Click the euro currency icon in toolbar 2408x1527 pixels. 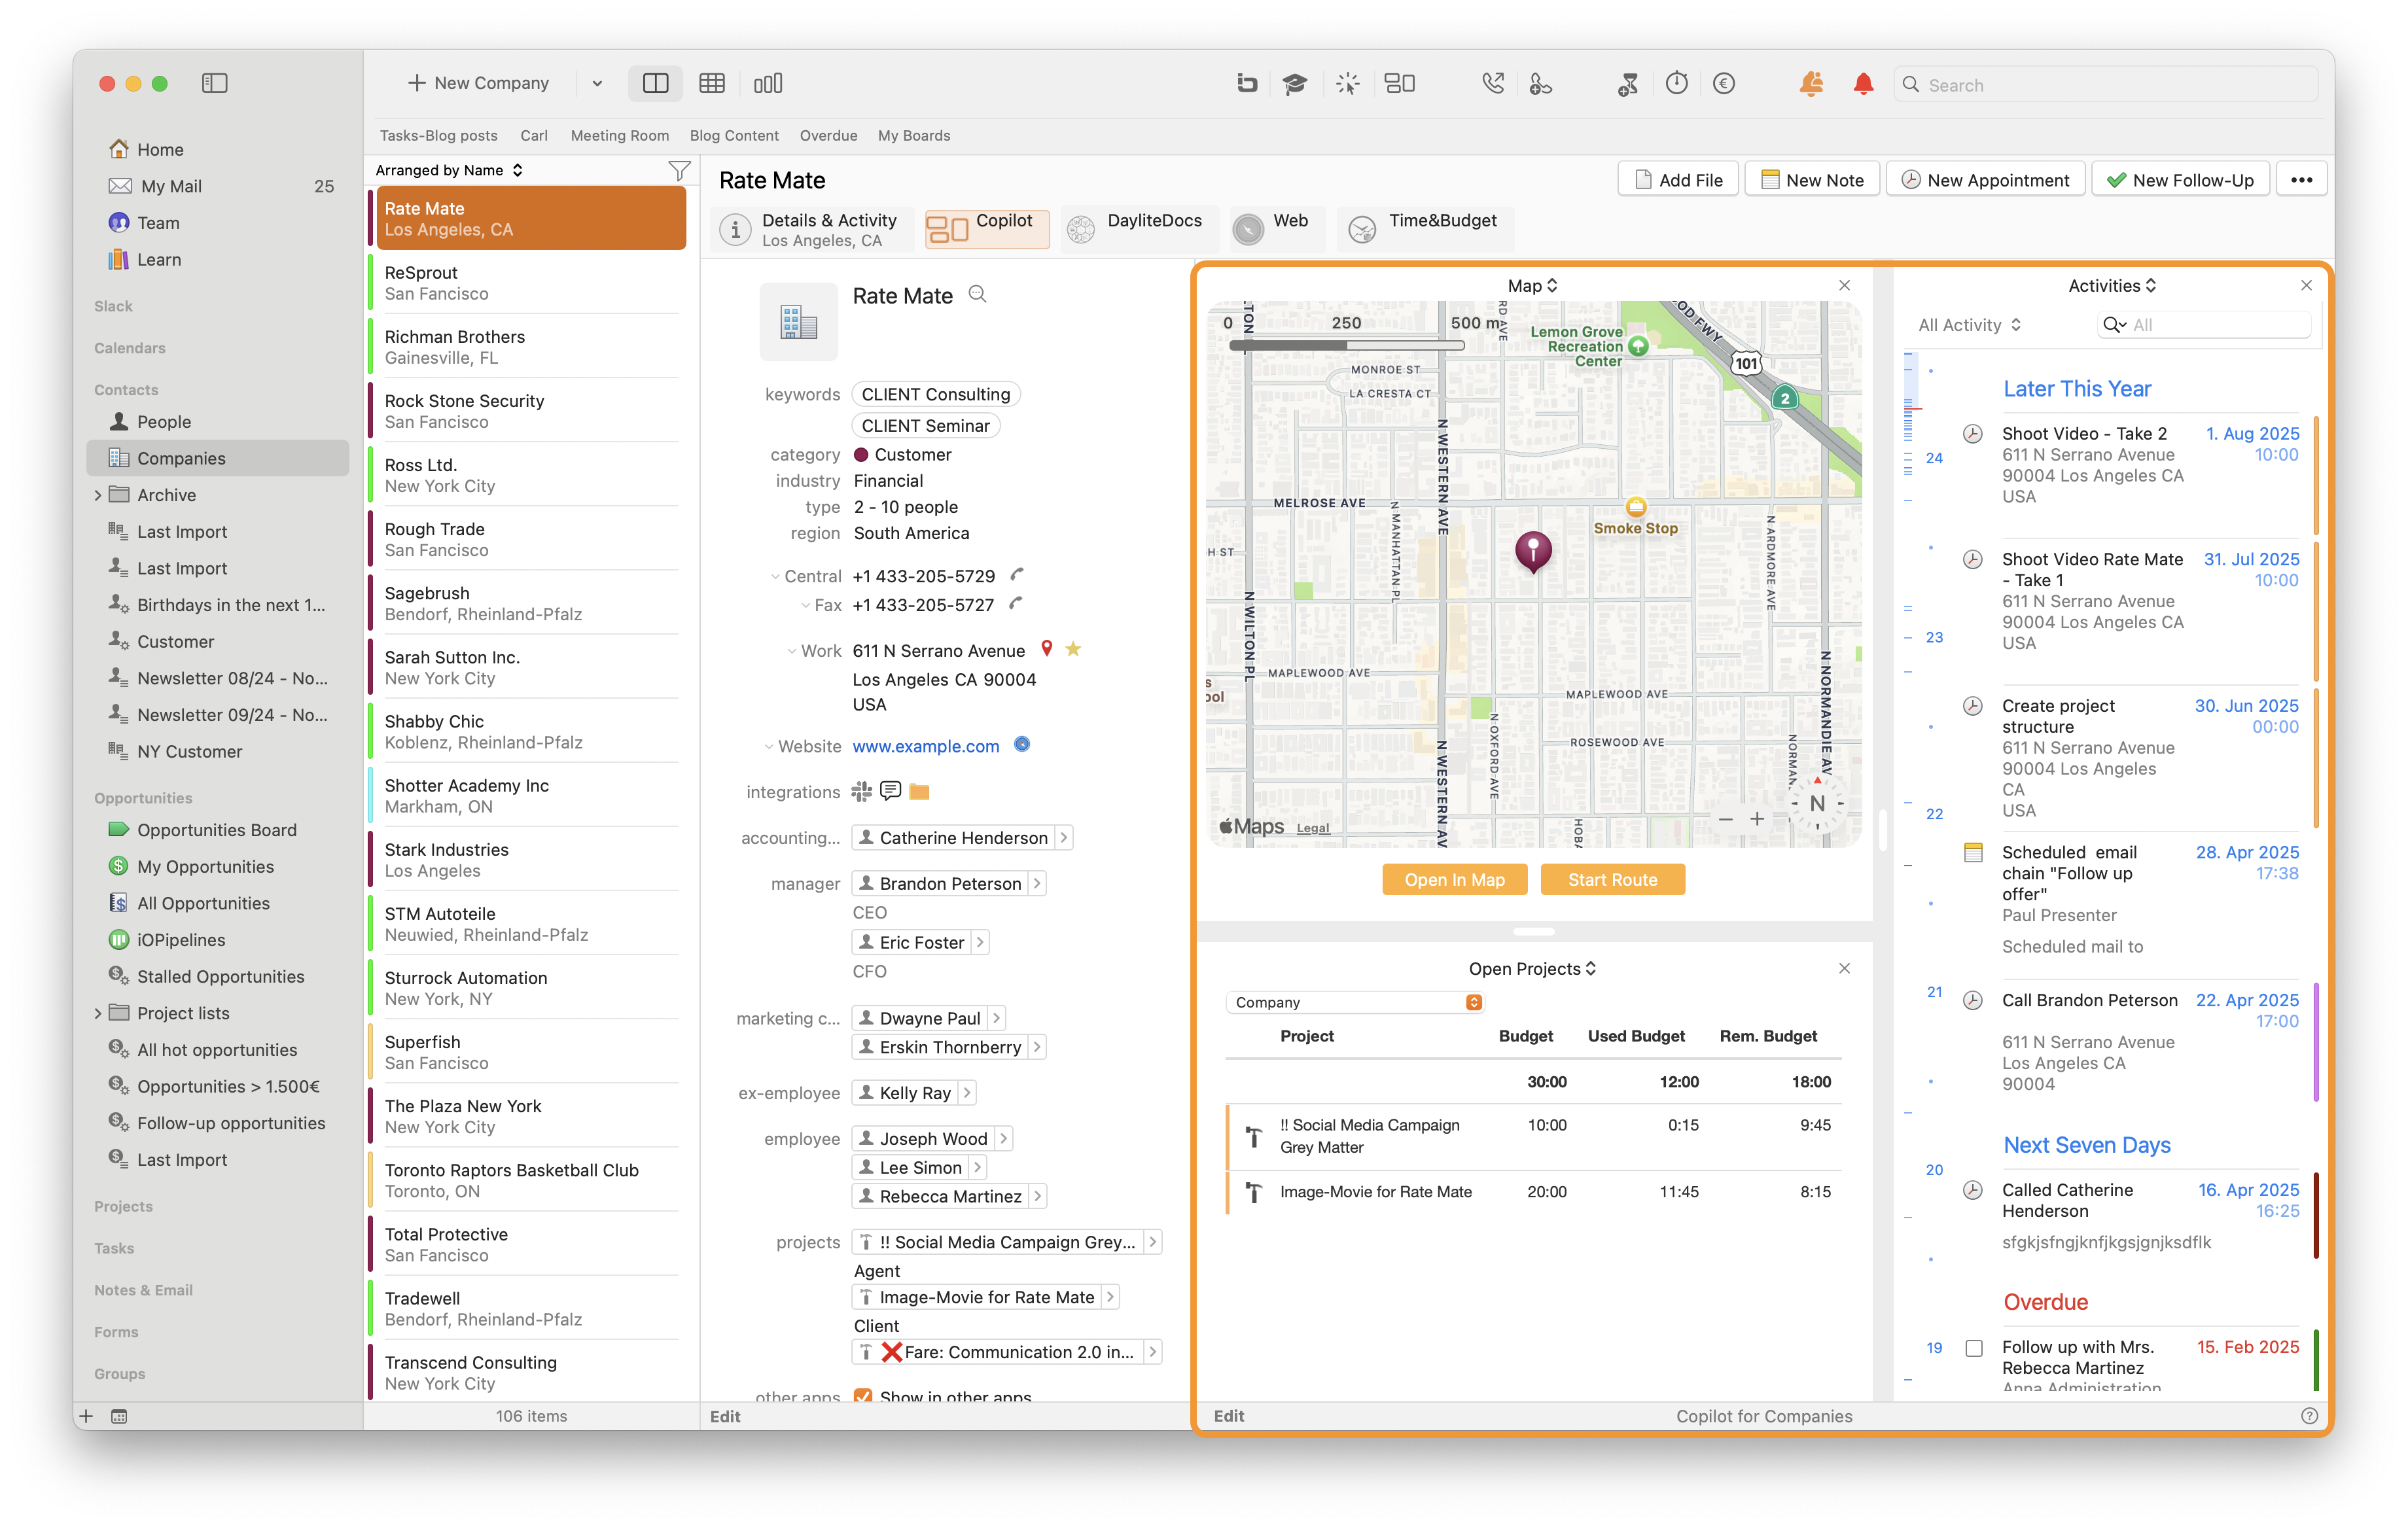(1723, 84)
